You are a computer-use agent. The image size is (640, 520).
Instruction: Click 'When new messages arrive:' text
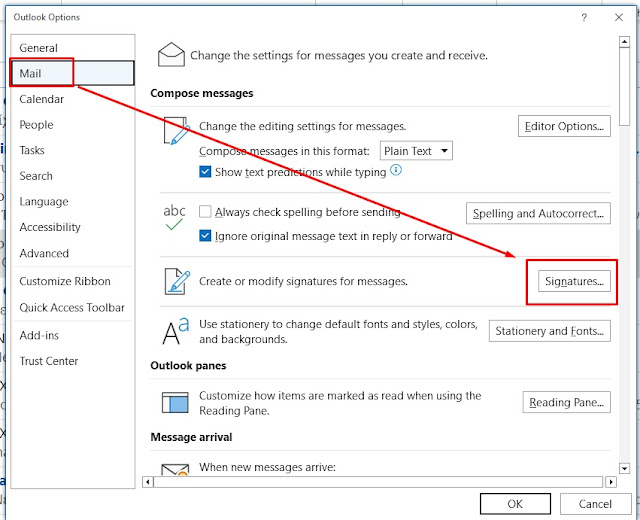coord(267,467)
